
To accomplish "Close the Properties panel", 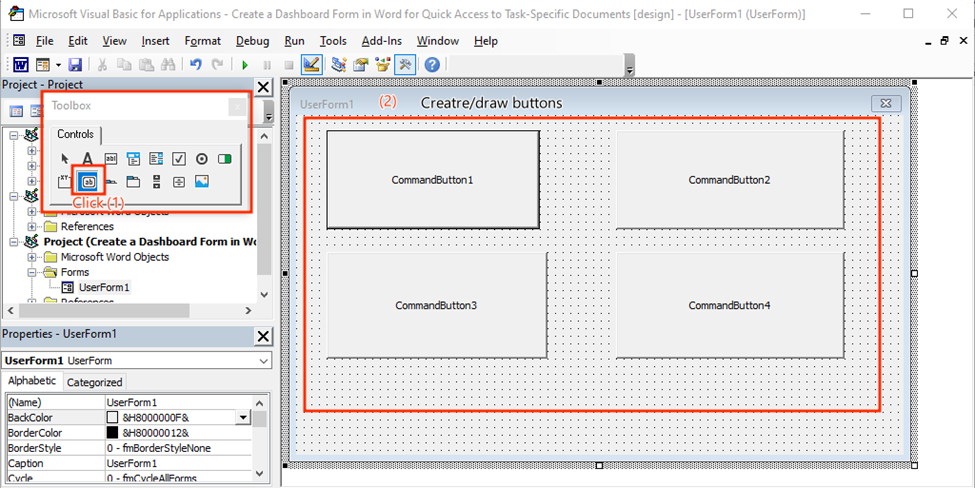I will point(264,336).
